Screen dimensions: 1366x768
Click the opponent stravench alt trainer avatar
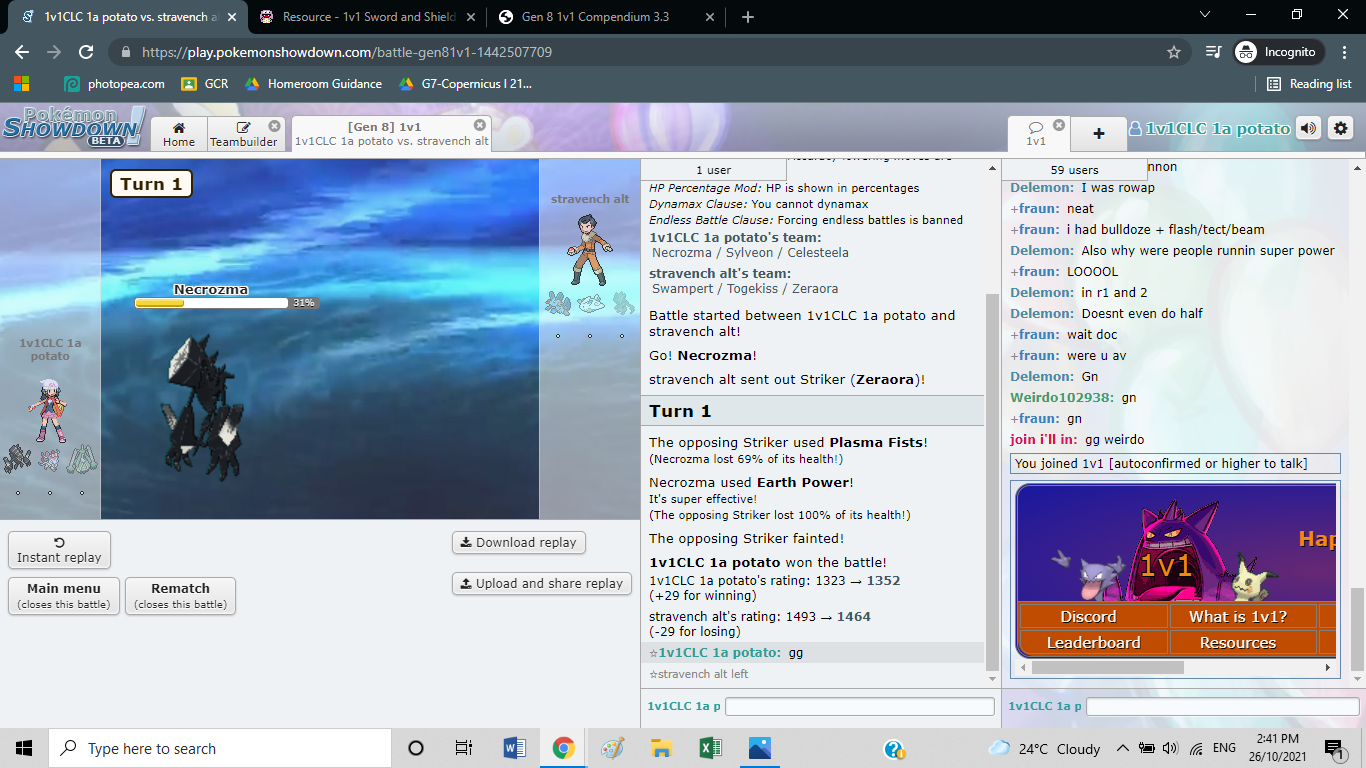click(588, 250)
